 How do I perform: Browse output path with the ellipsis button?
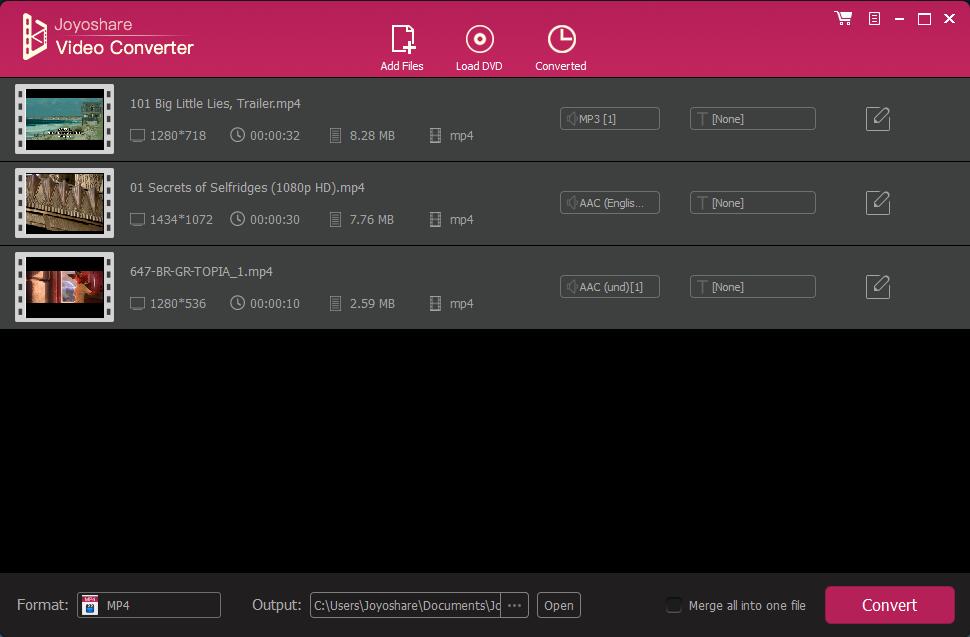pyautogui.click(x=515, y=605)
